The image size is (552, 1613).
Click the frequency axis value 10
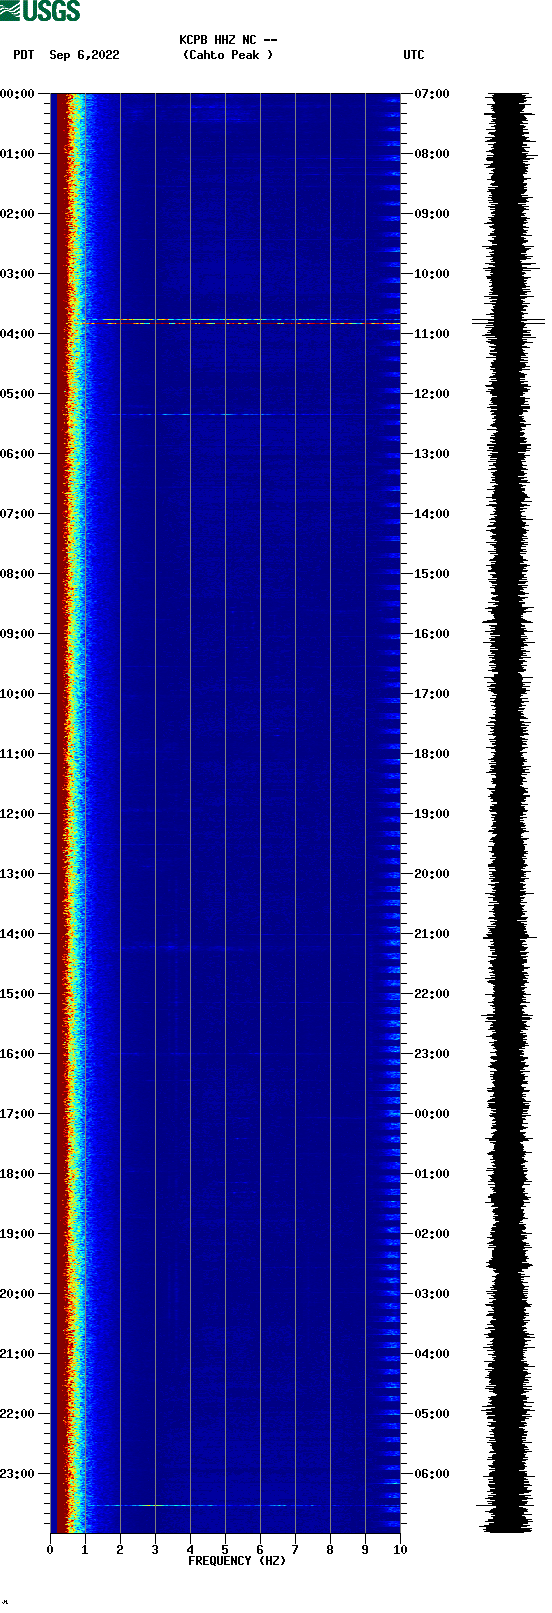click(x=400, y=1550)
